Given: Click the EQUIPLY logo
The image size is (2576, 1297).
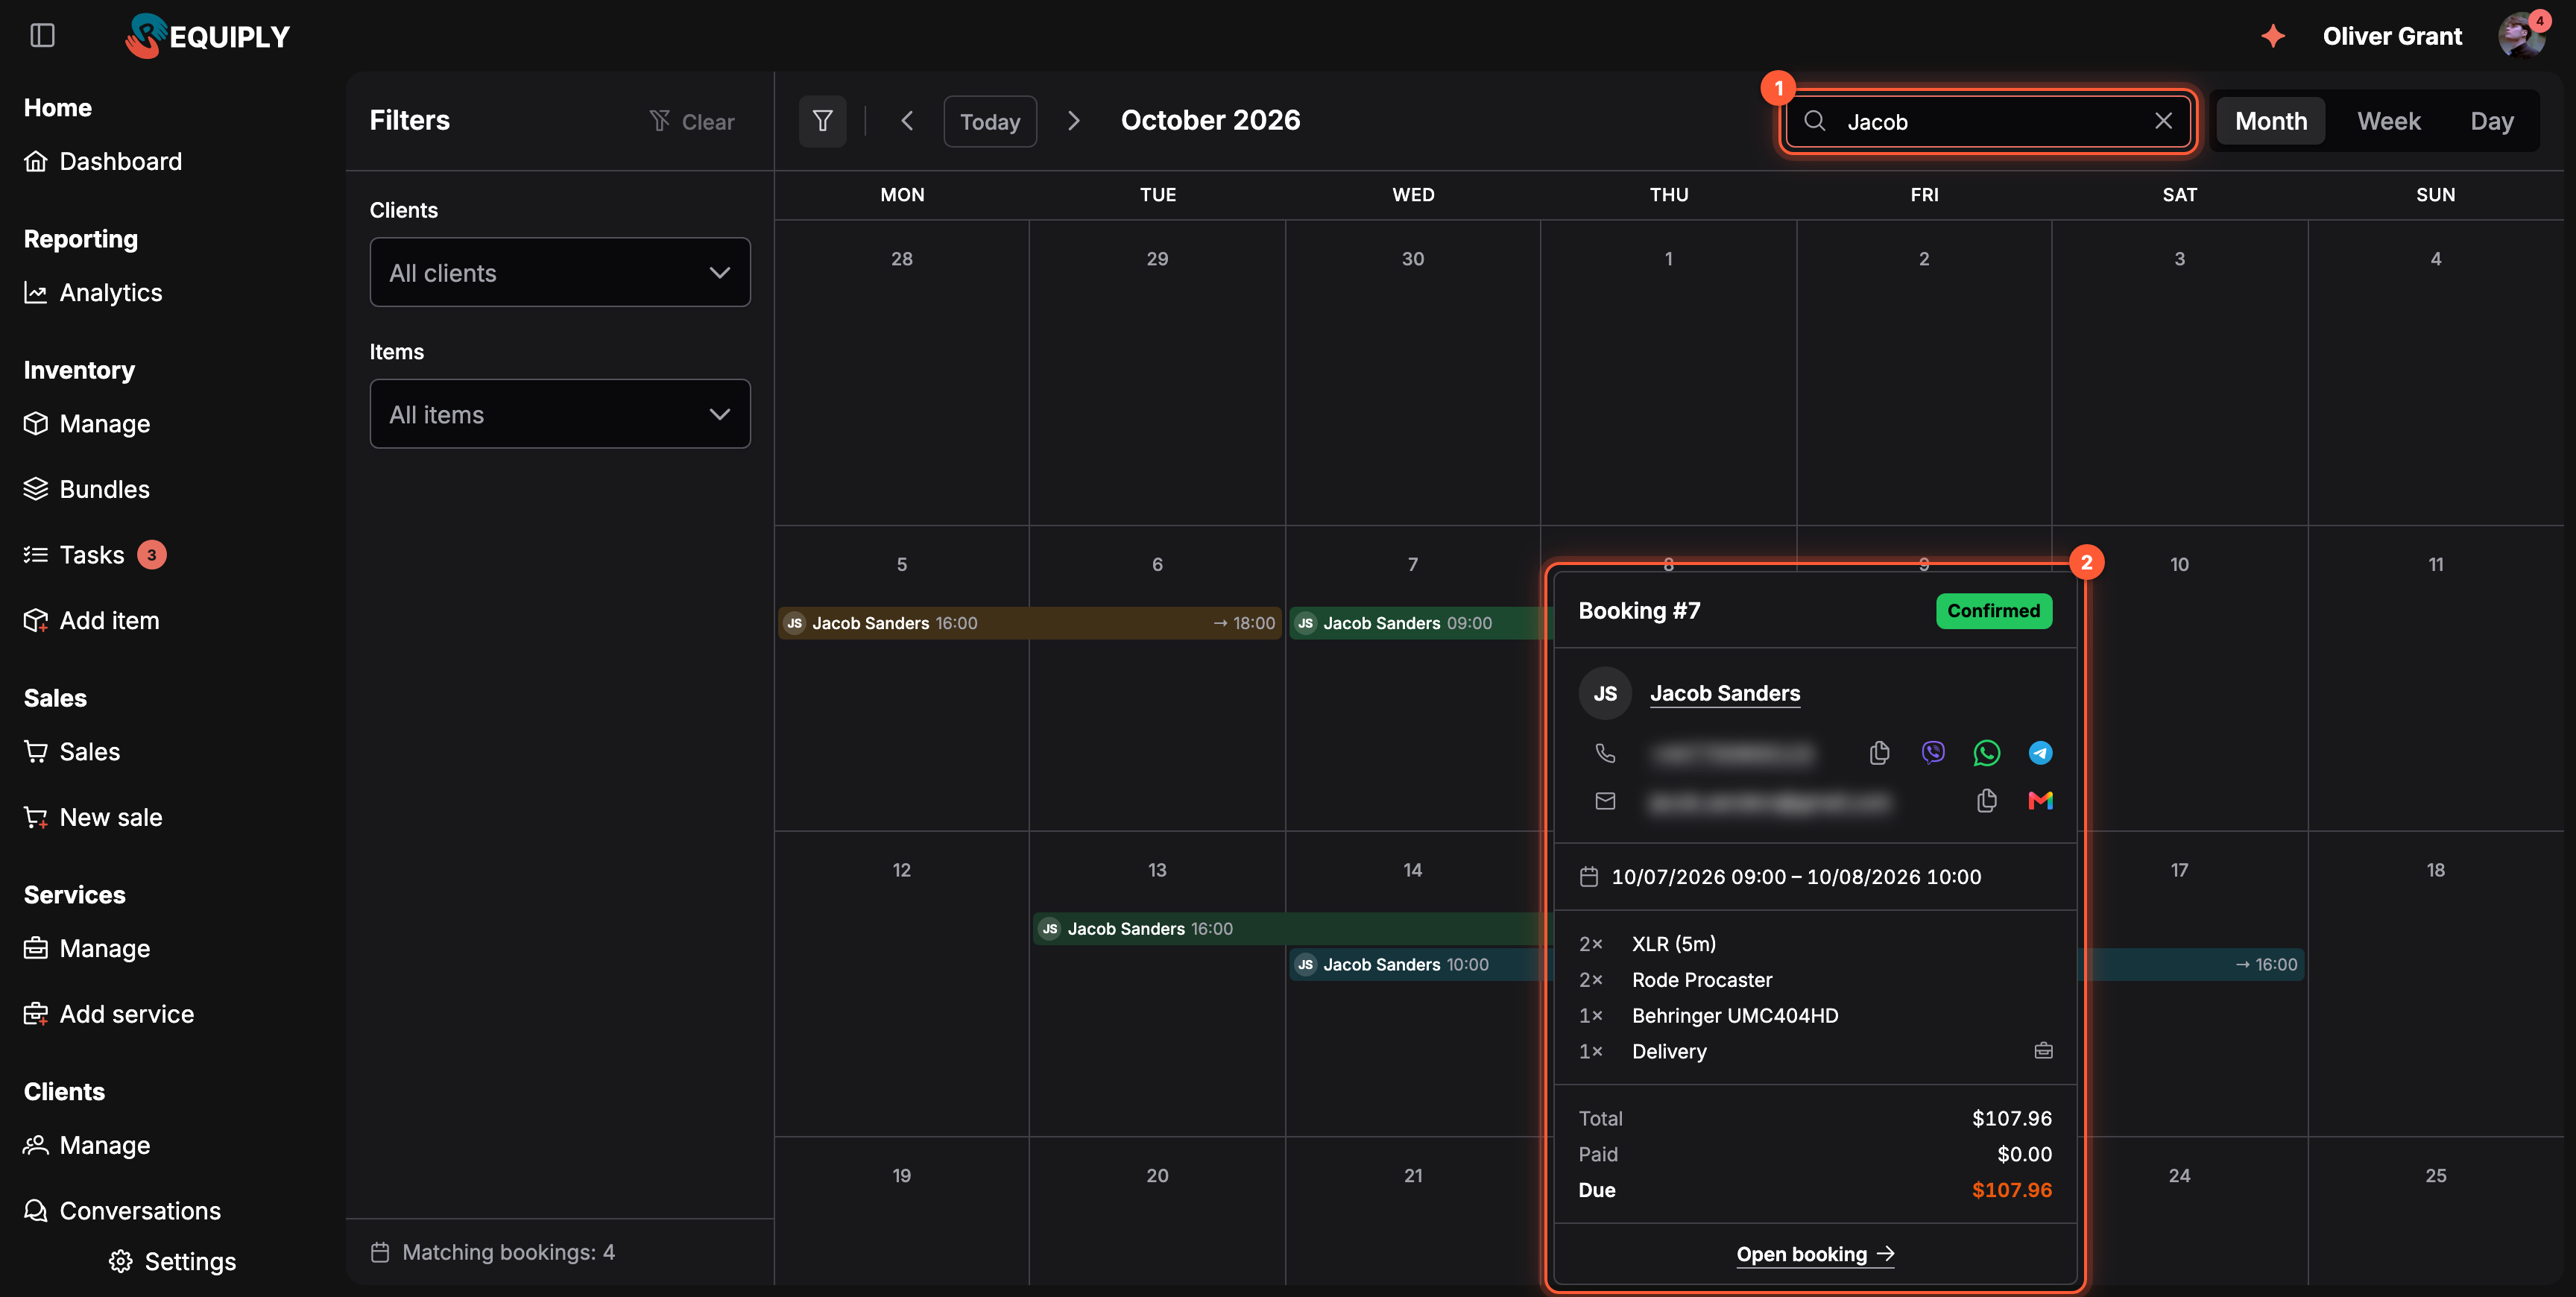Looking at the screenshot, I should 208,36.
